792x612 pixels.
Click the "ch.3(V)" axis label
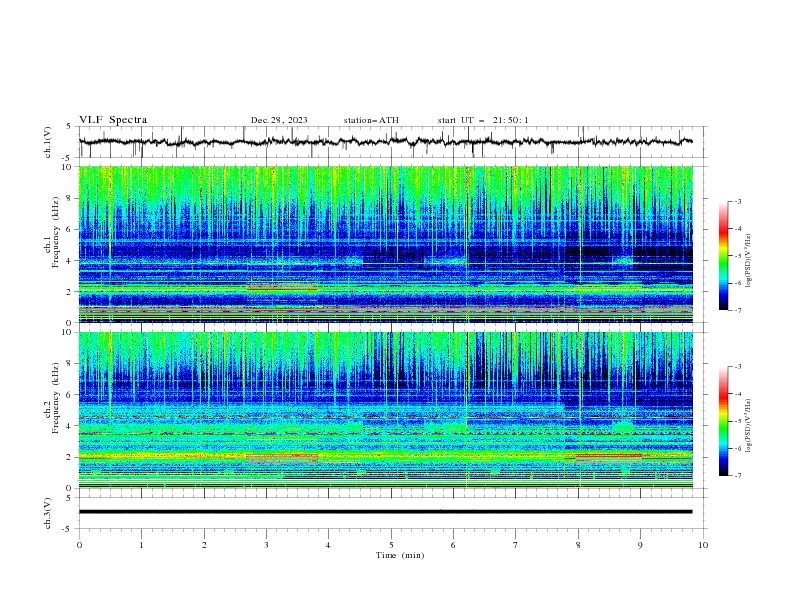(48, 513)
